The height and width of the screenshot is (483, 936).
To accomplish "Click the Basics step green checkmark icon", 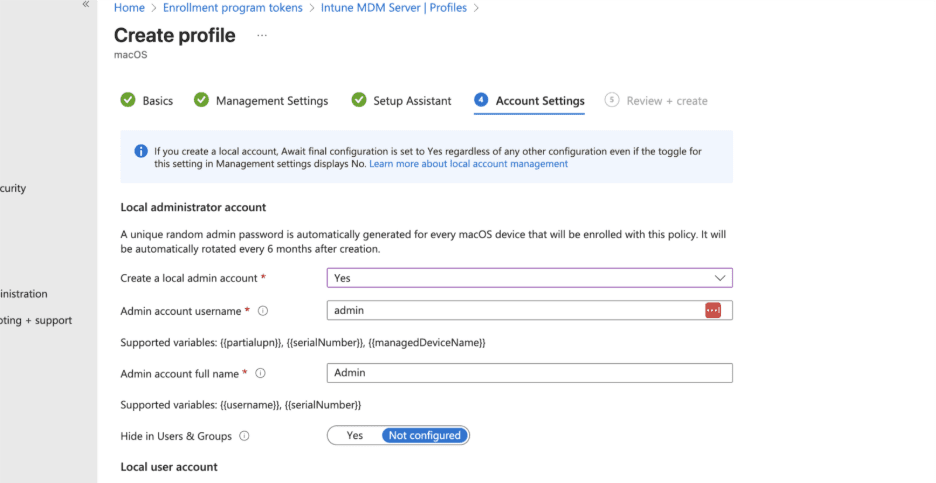I will (128, 100).
